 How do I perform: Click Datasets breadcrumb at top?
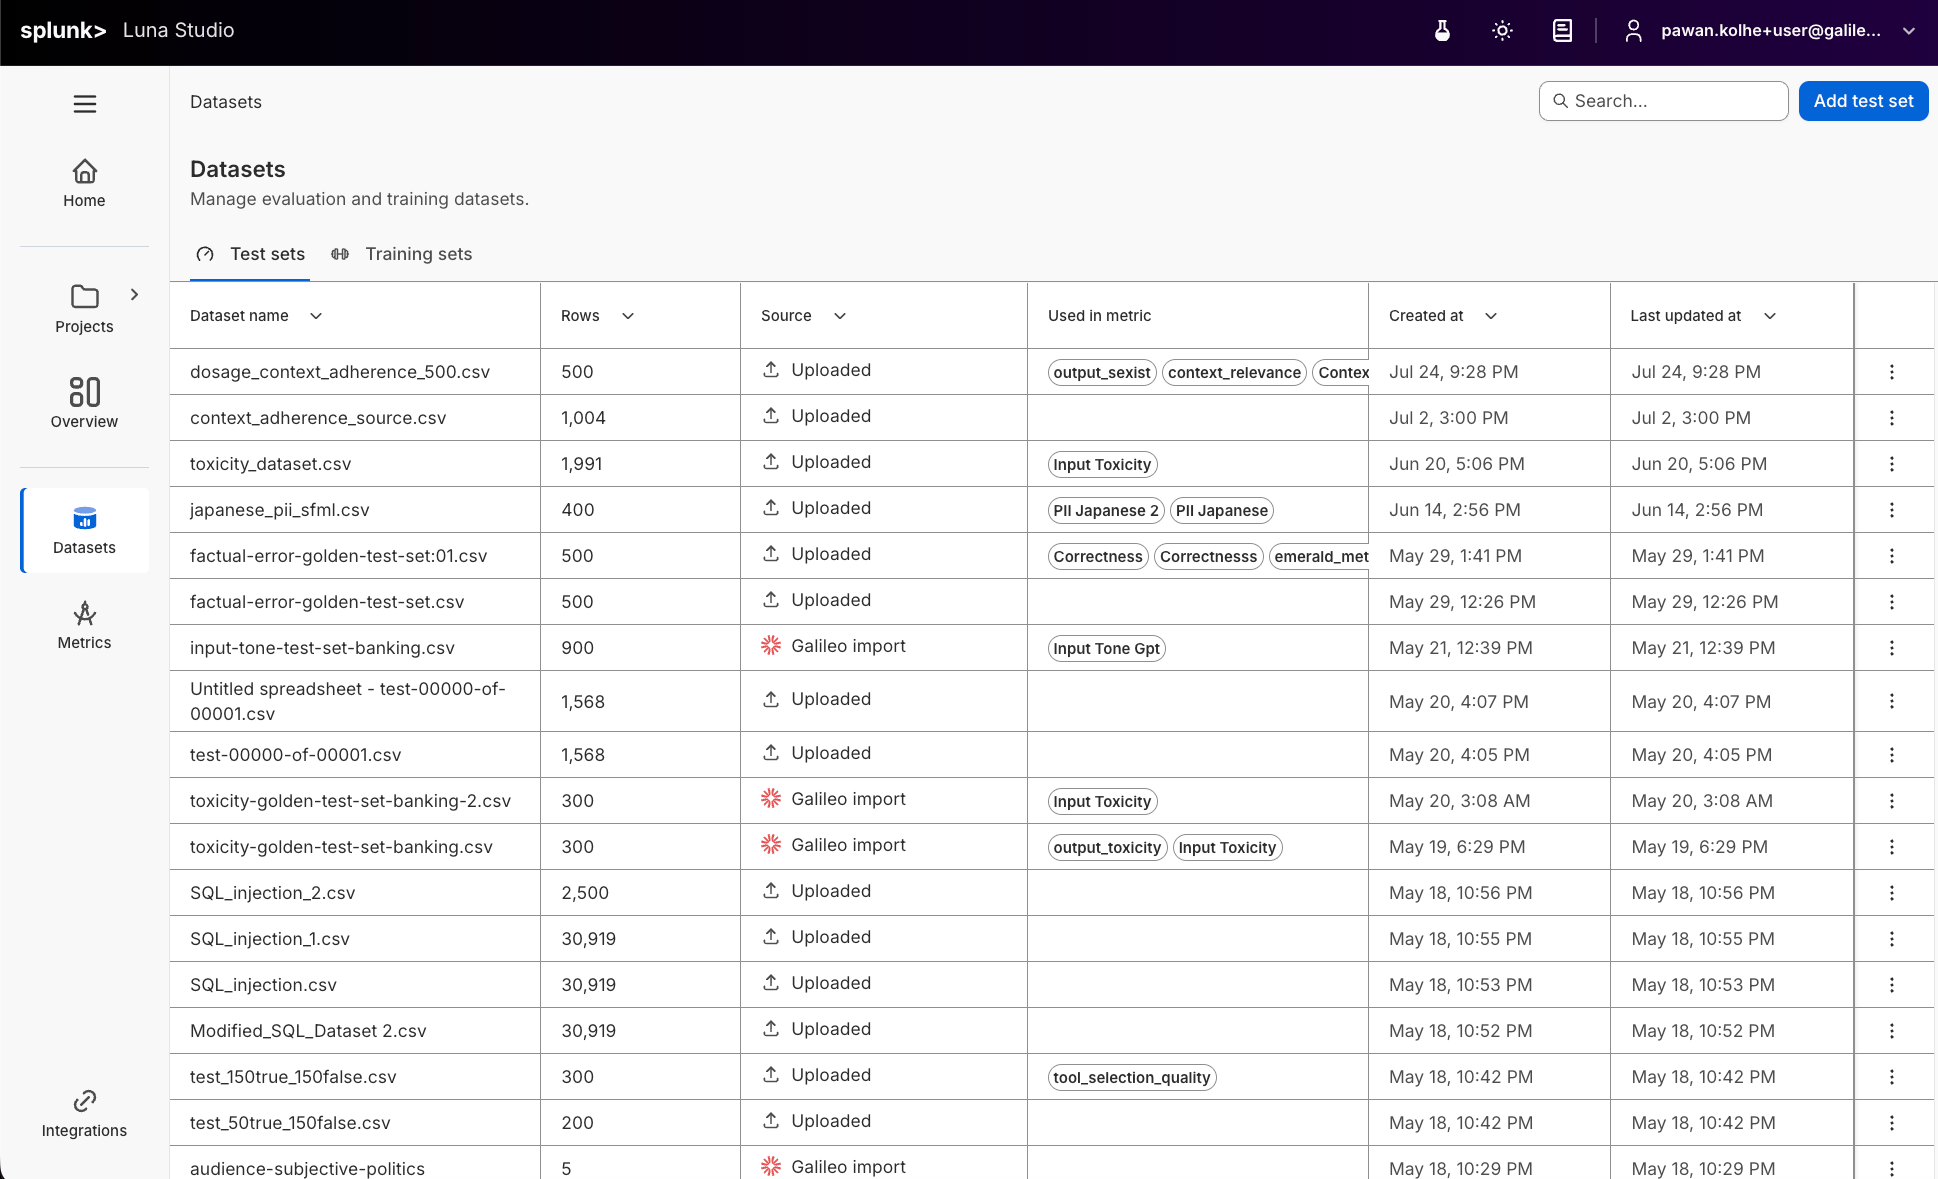click(x=226, y=102)
